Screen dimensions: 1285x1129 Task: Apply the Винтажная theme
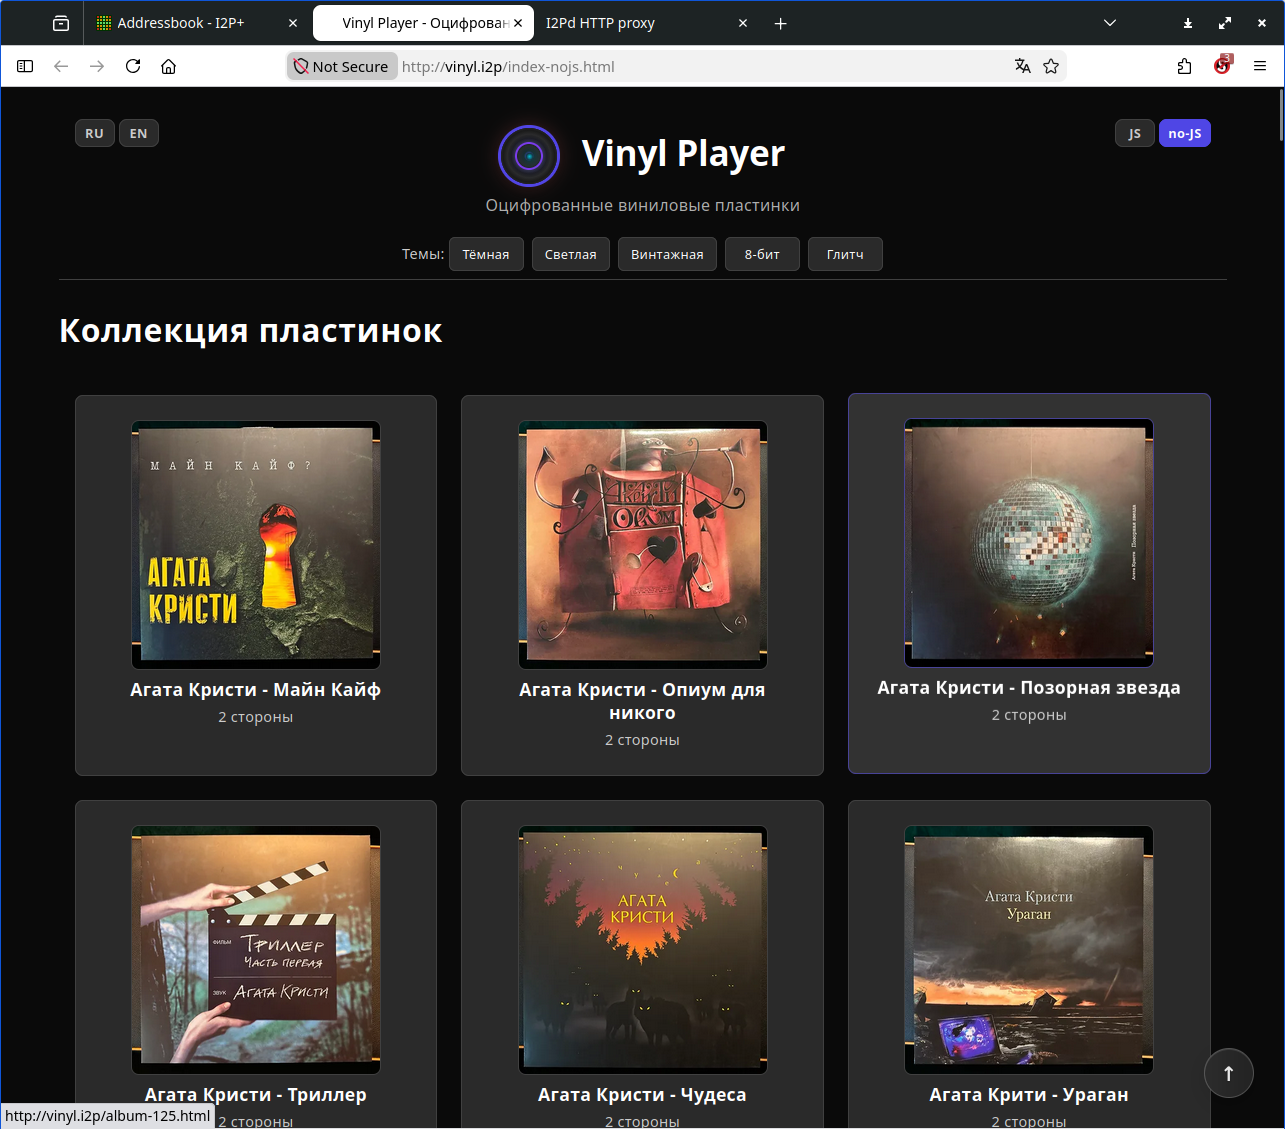point(667,254)
